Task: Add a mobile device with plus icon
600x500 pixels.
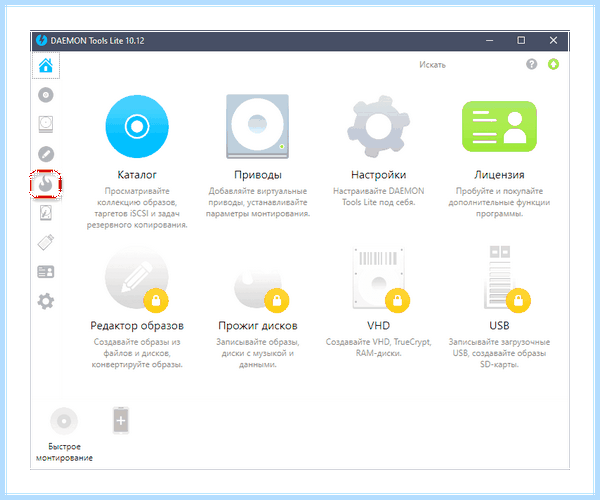Action: [x=121, y=421]
